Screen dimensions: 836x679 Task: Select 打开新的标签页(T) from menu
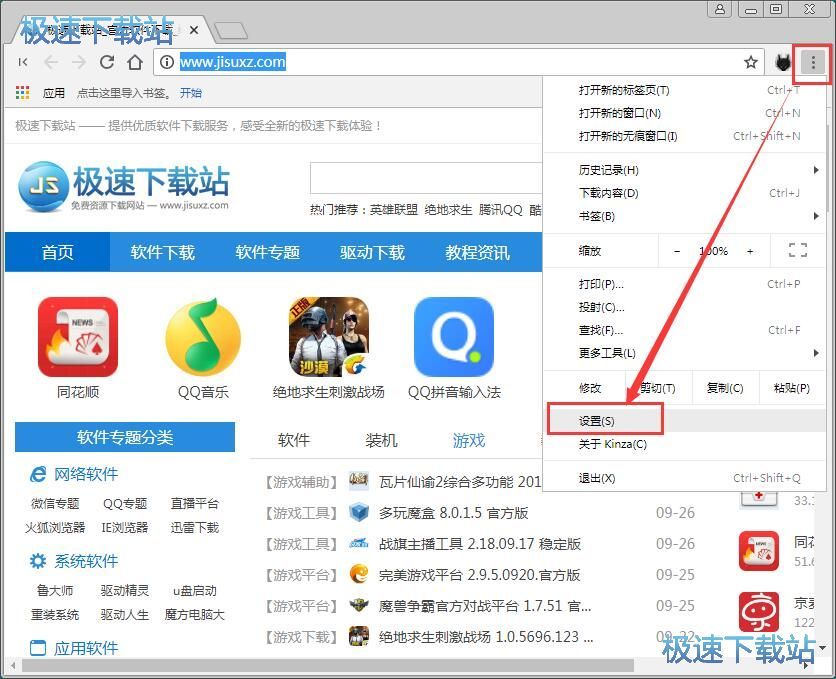pyautogui.click(x=685, y=90)
